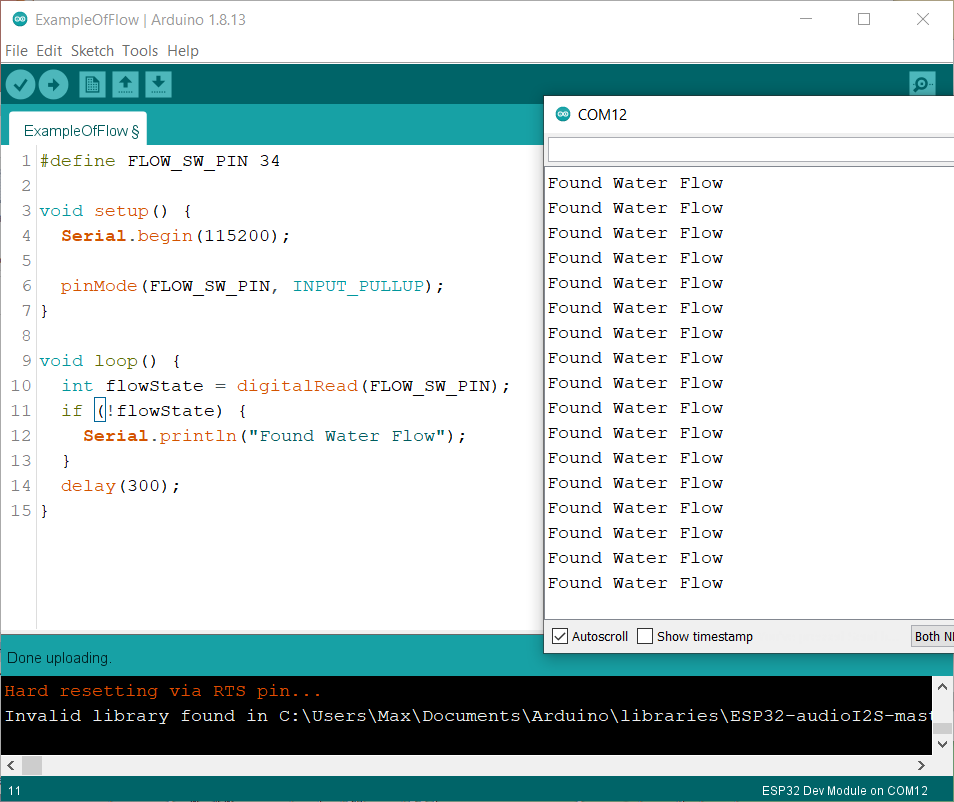Click the #define FLOW_SW_PIN 34 line

[160, 161]
